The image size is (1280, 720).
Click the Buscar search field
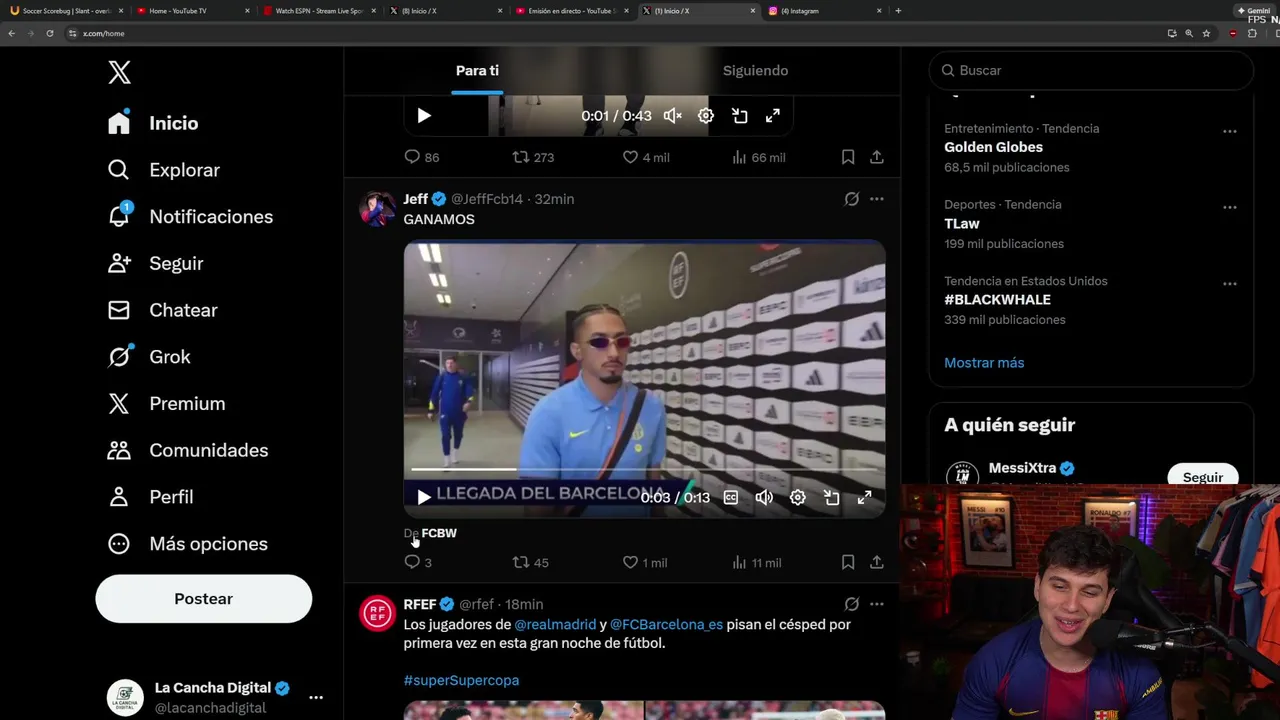pyautogui.click(x=1091, y=71)
